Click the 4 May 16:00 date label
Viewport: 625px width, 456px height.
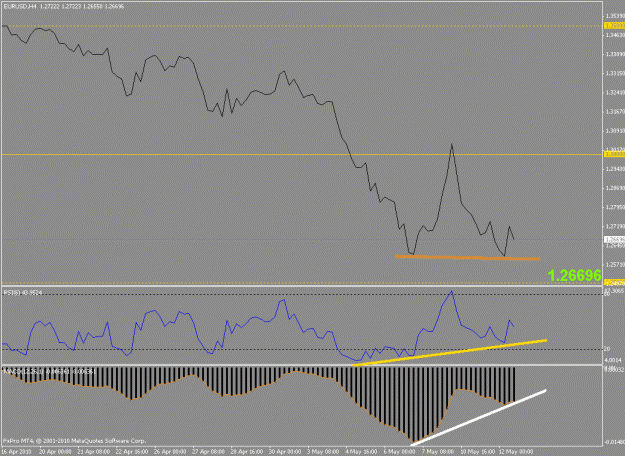tap(362, 452)
